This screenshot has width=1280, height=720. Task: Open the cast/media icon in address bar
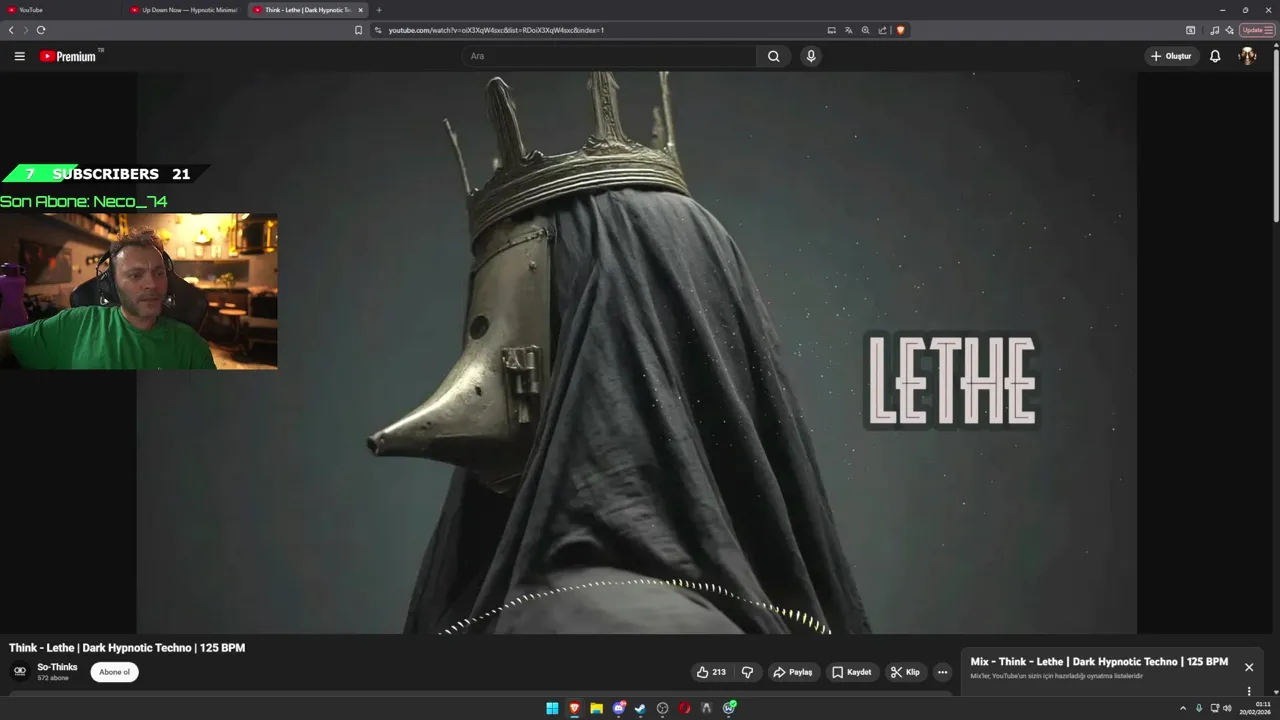[831, 30]
